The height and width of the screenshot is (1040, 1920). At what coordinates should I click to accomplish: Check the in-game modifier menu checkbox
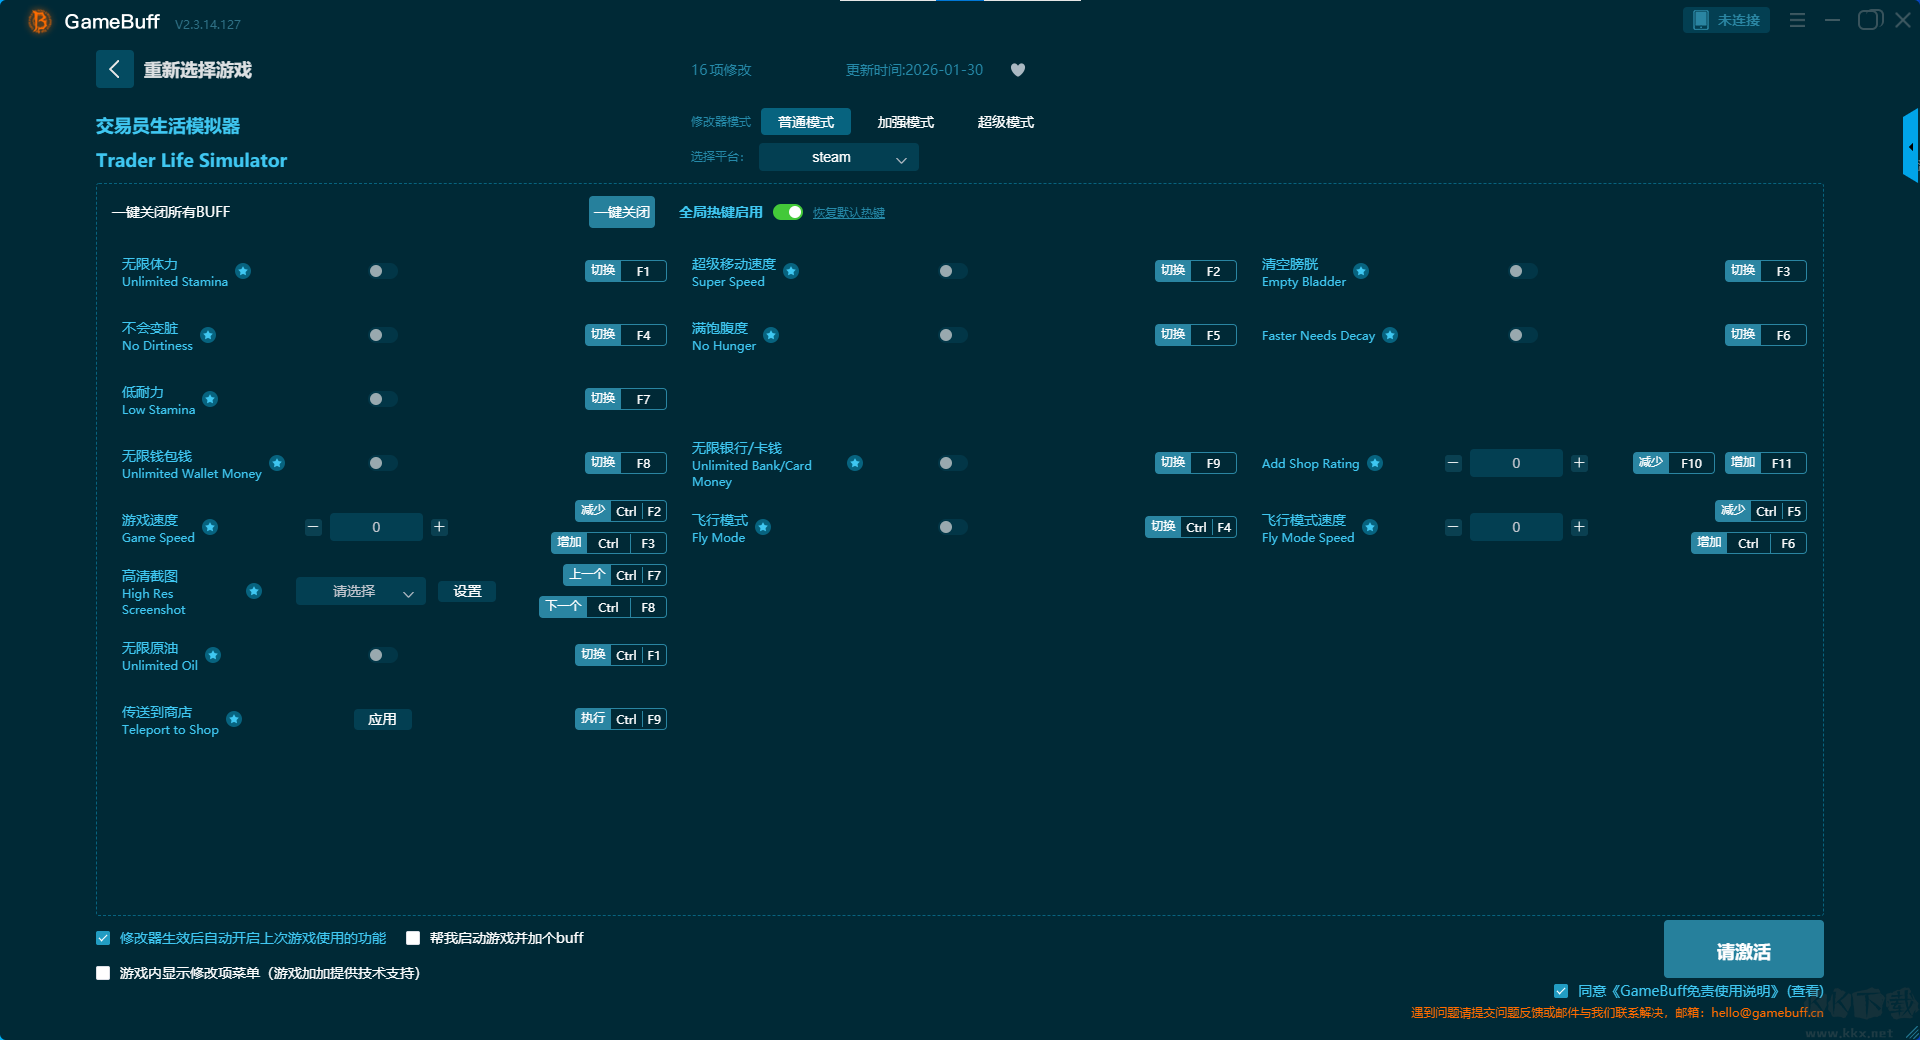click(103, 973)
